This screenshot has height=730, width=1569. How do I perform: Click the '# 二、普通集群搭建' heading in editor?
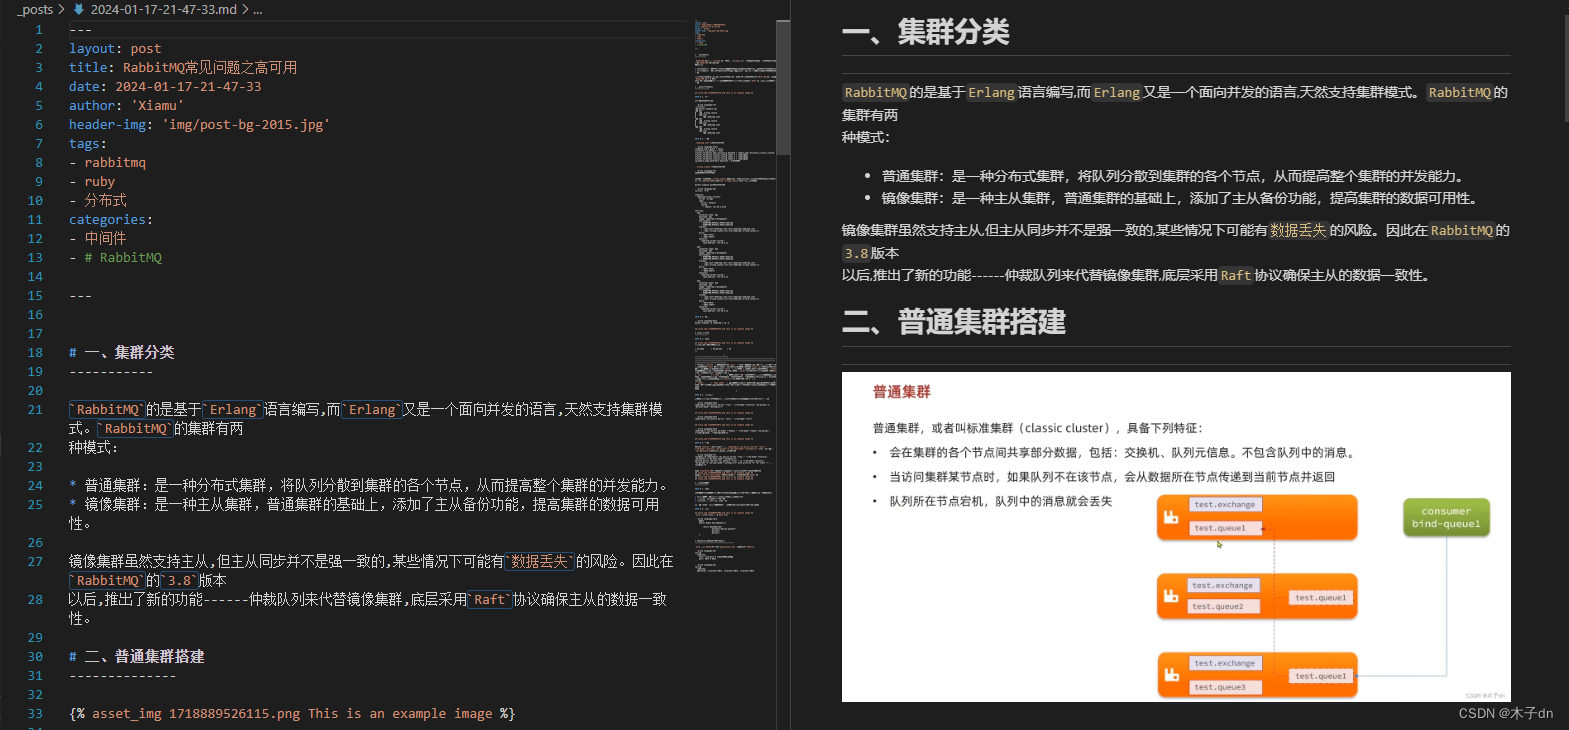click(137, 656)
